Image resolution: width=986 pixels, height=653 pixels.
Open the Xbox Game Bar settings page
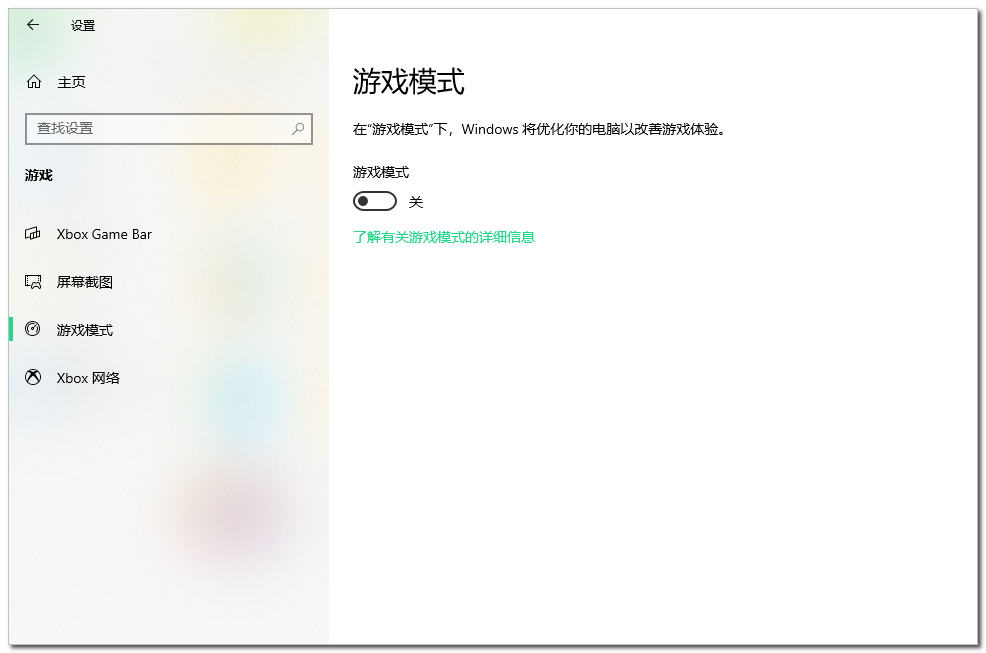coord(104,234)
